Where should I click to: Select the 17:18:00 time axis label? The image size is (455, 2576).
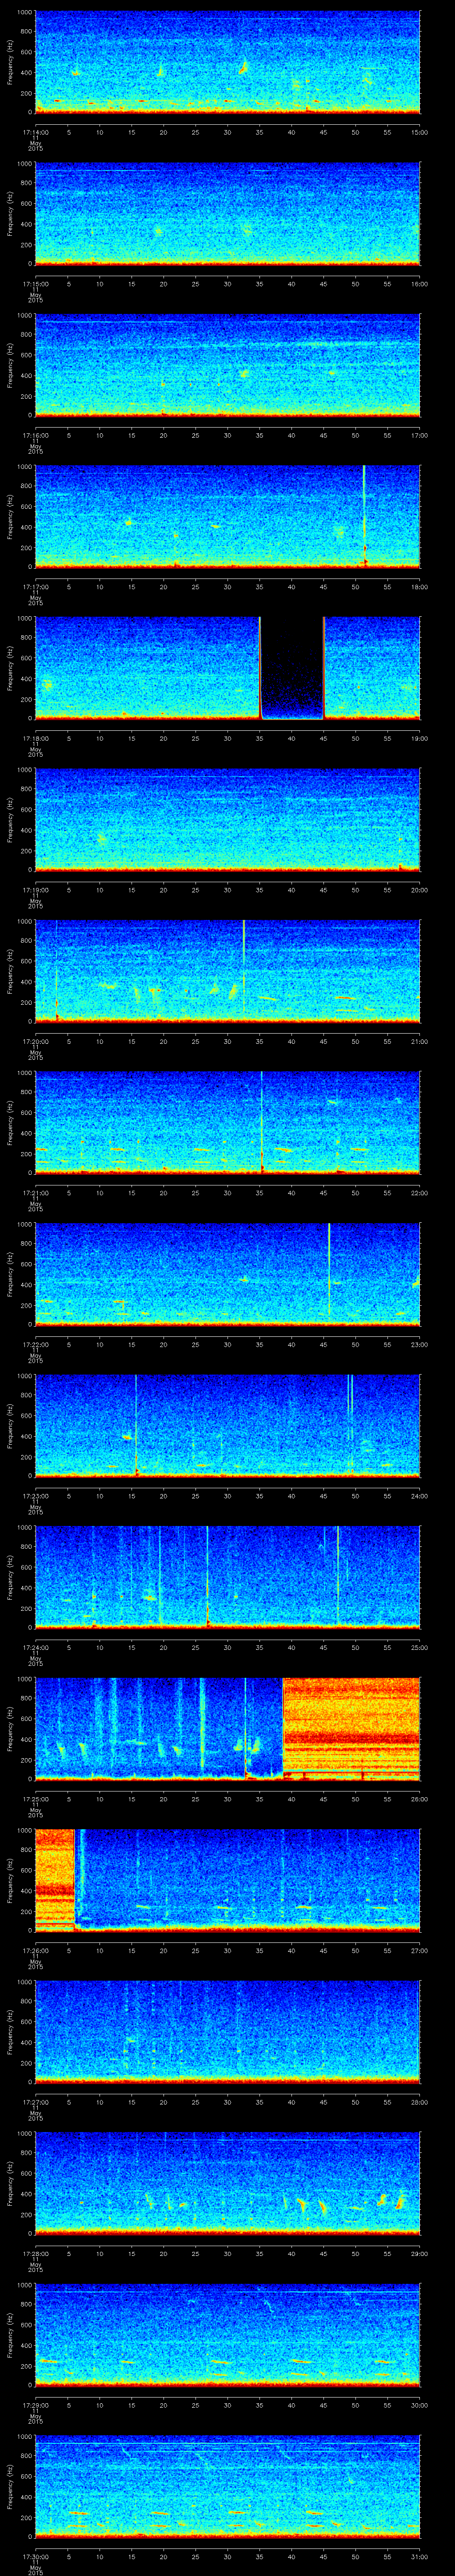[35, 737]
